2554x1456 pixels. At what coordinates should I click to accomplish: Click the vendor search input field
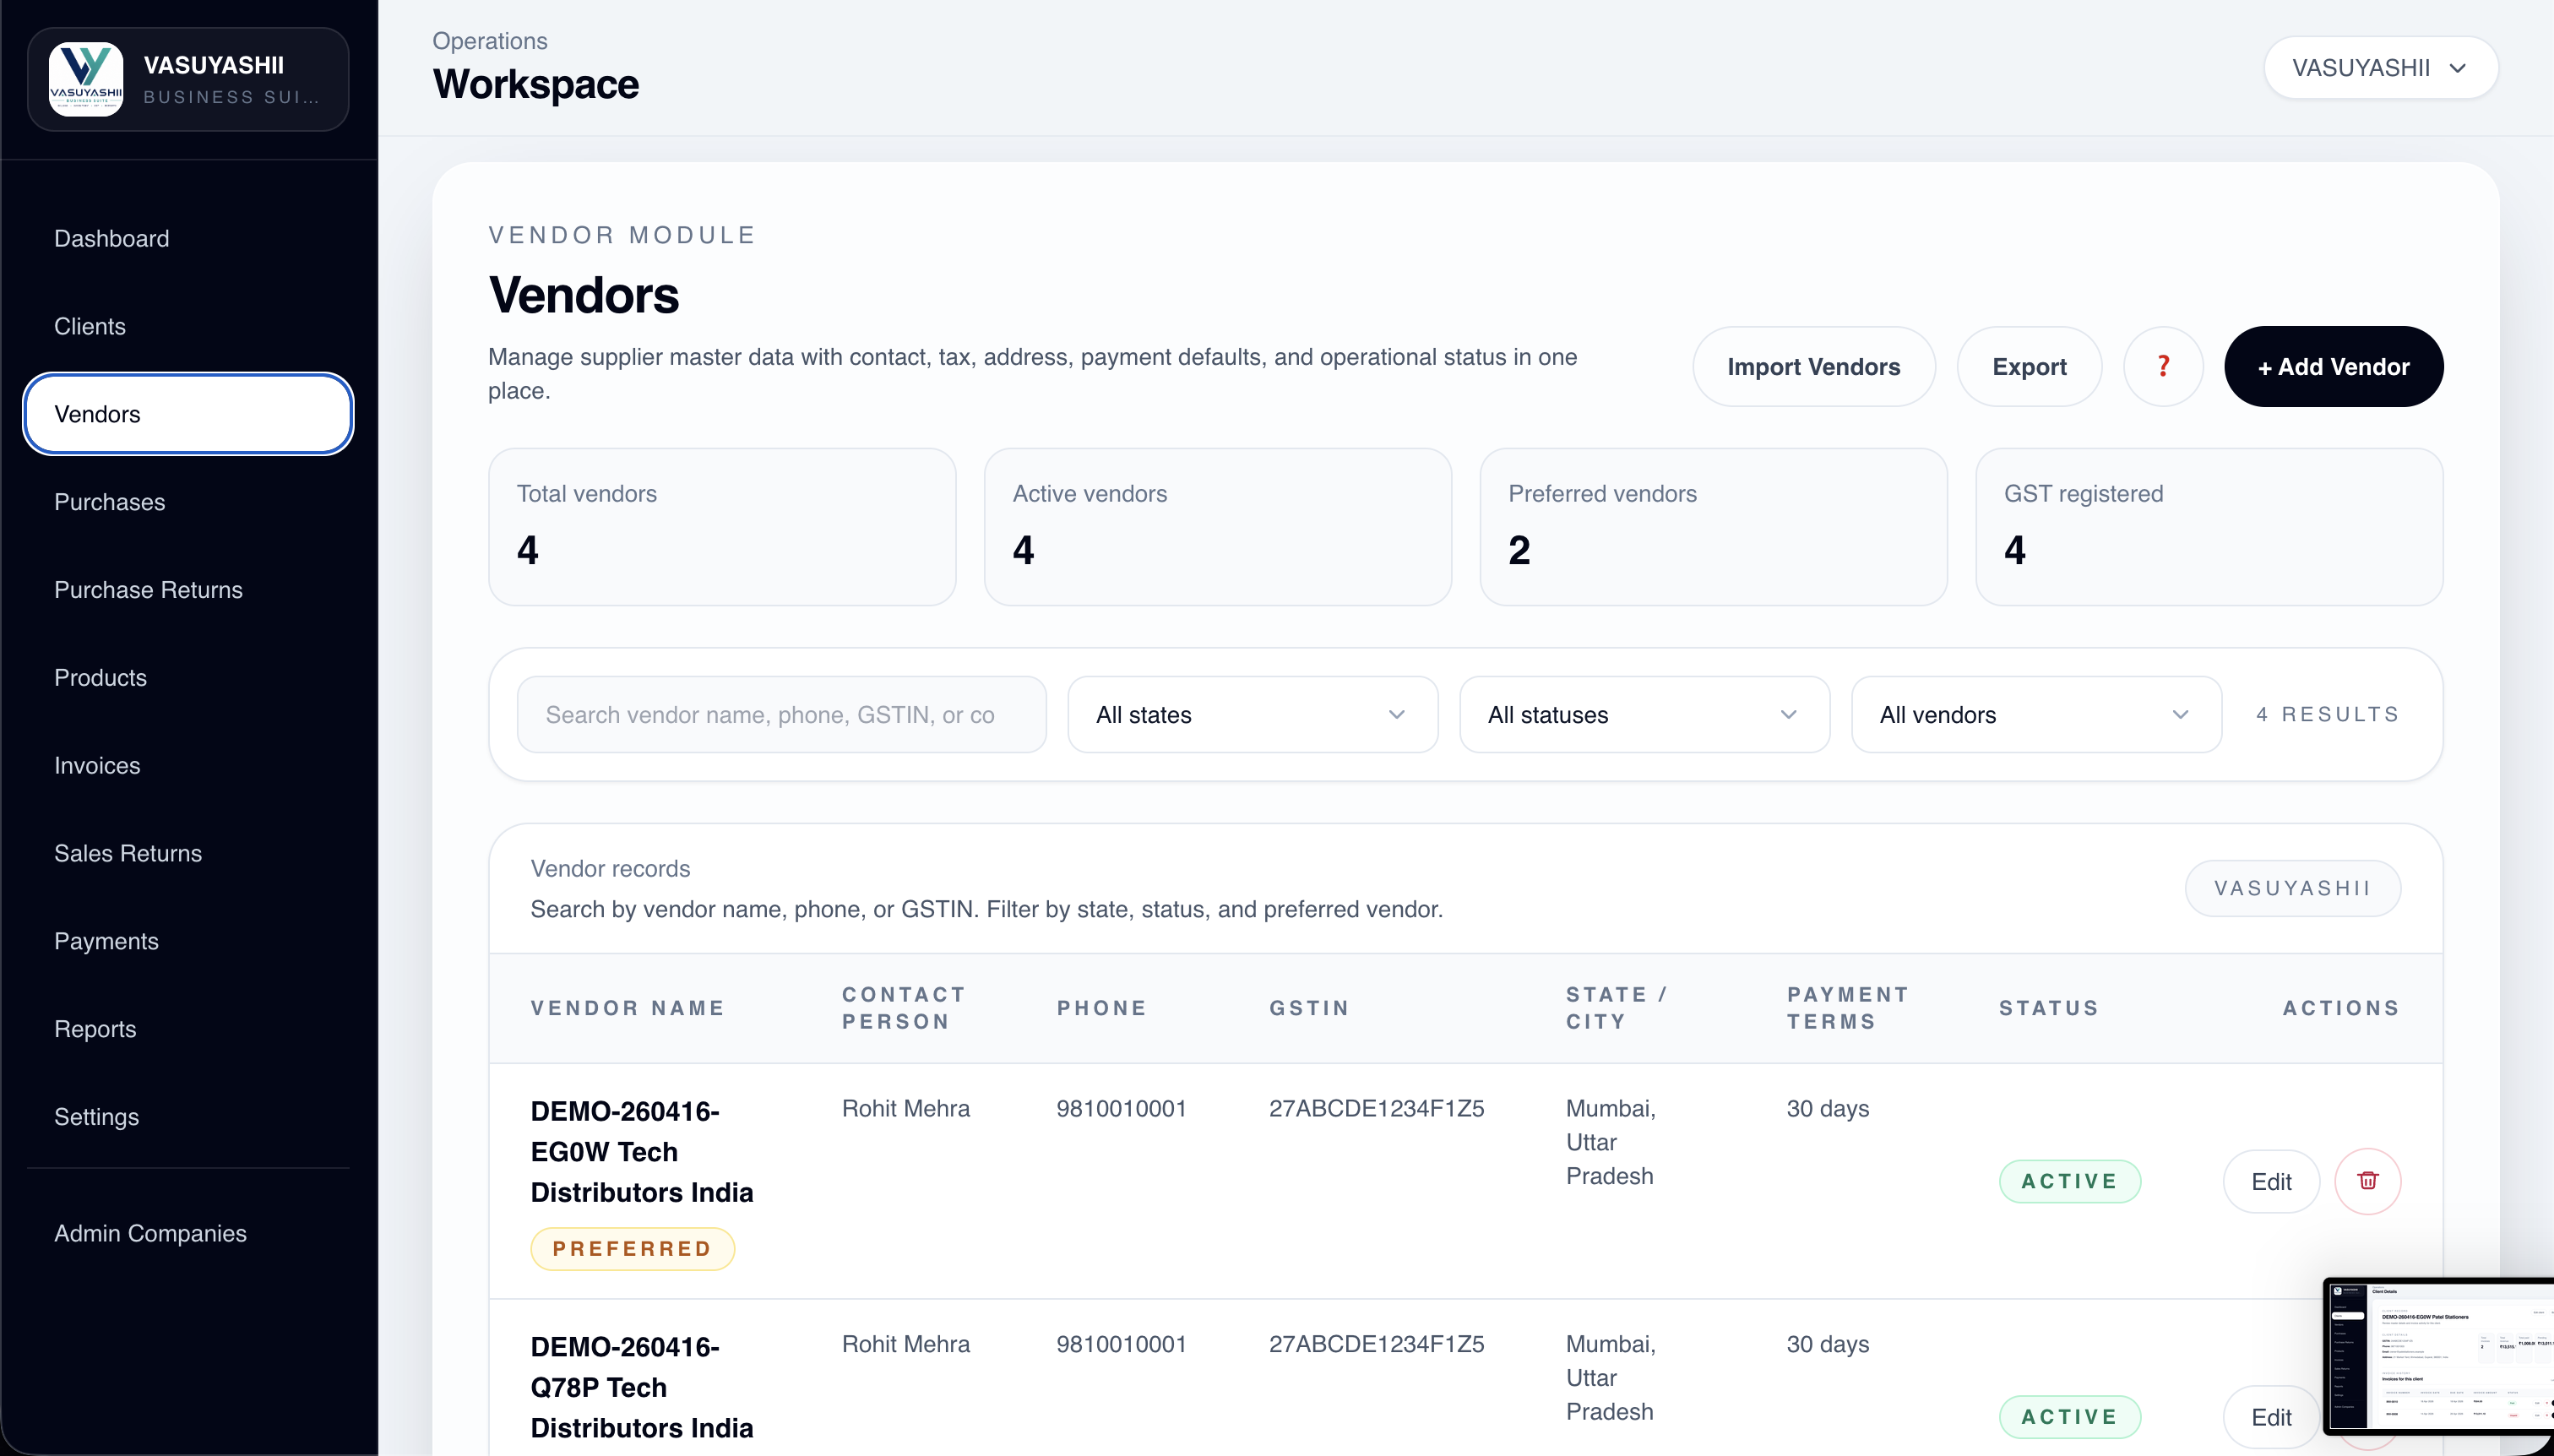(781, 715)
